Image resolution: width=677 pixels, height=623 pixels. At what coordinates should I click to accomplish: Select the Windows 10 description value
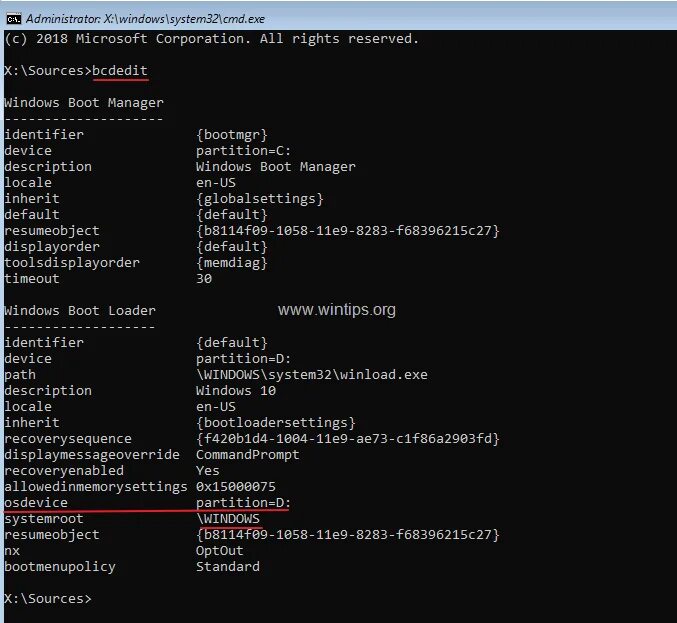pyautogui.click(x=236, y=391)
